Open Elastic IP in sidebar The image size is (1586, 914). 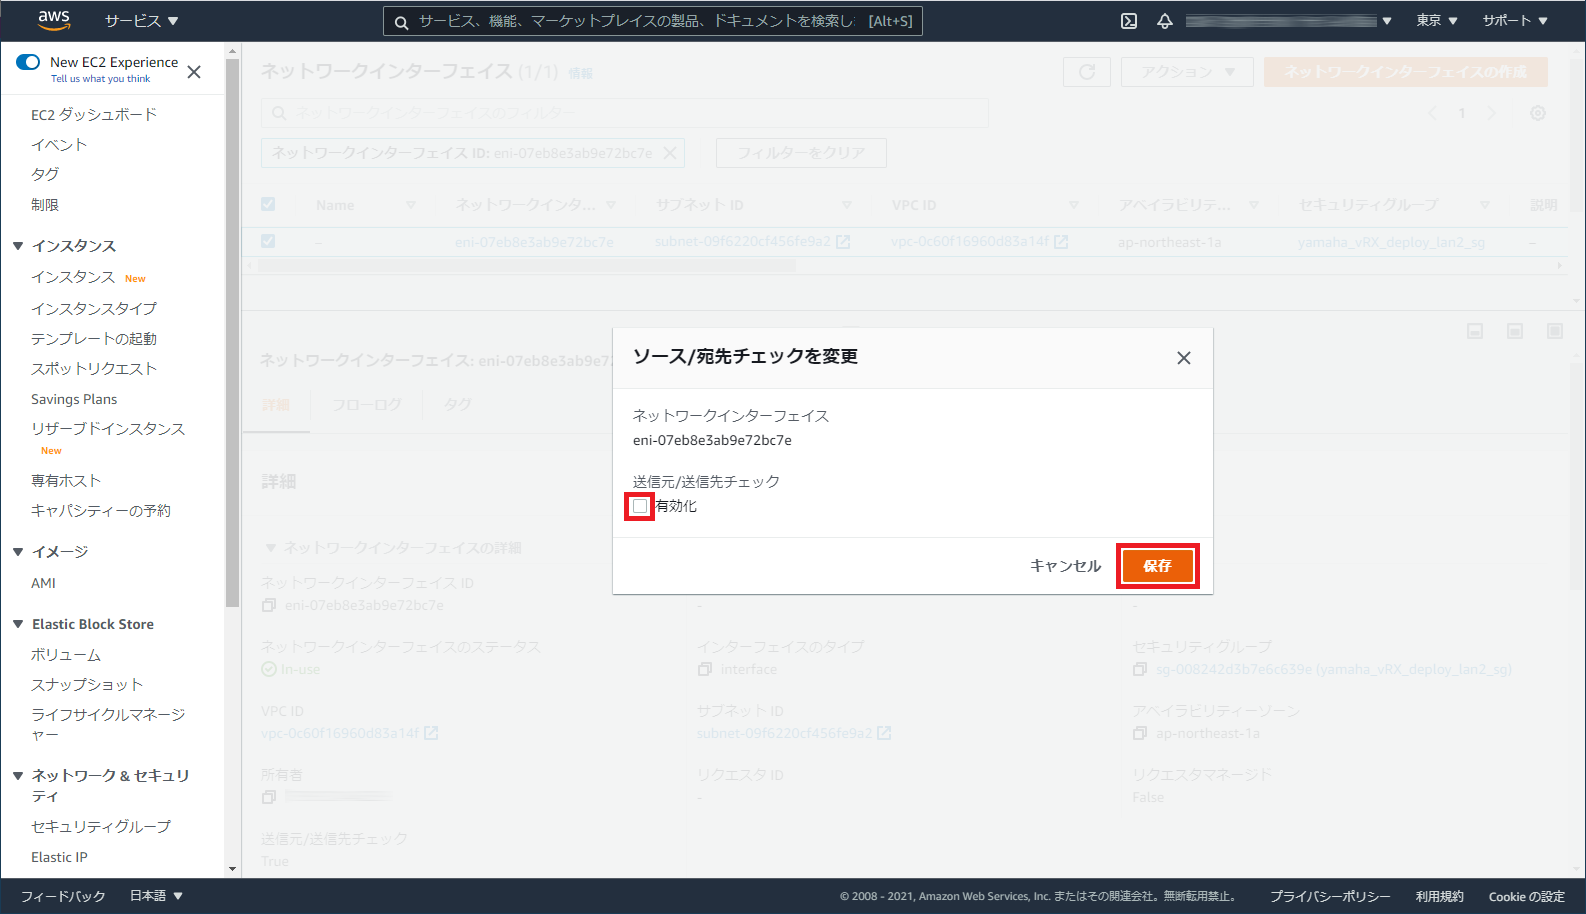[x=59, y=857]
